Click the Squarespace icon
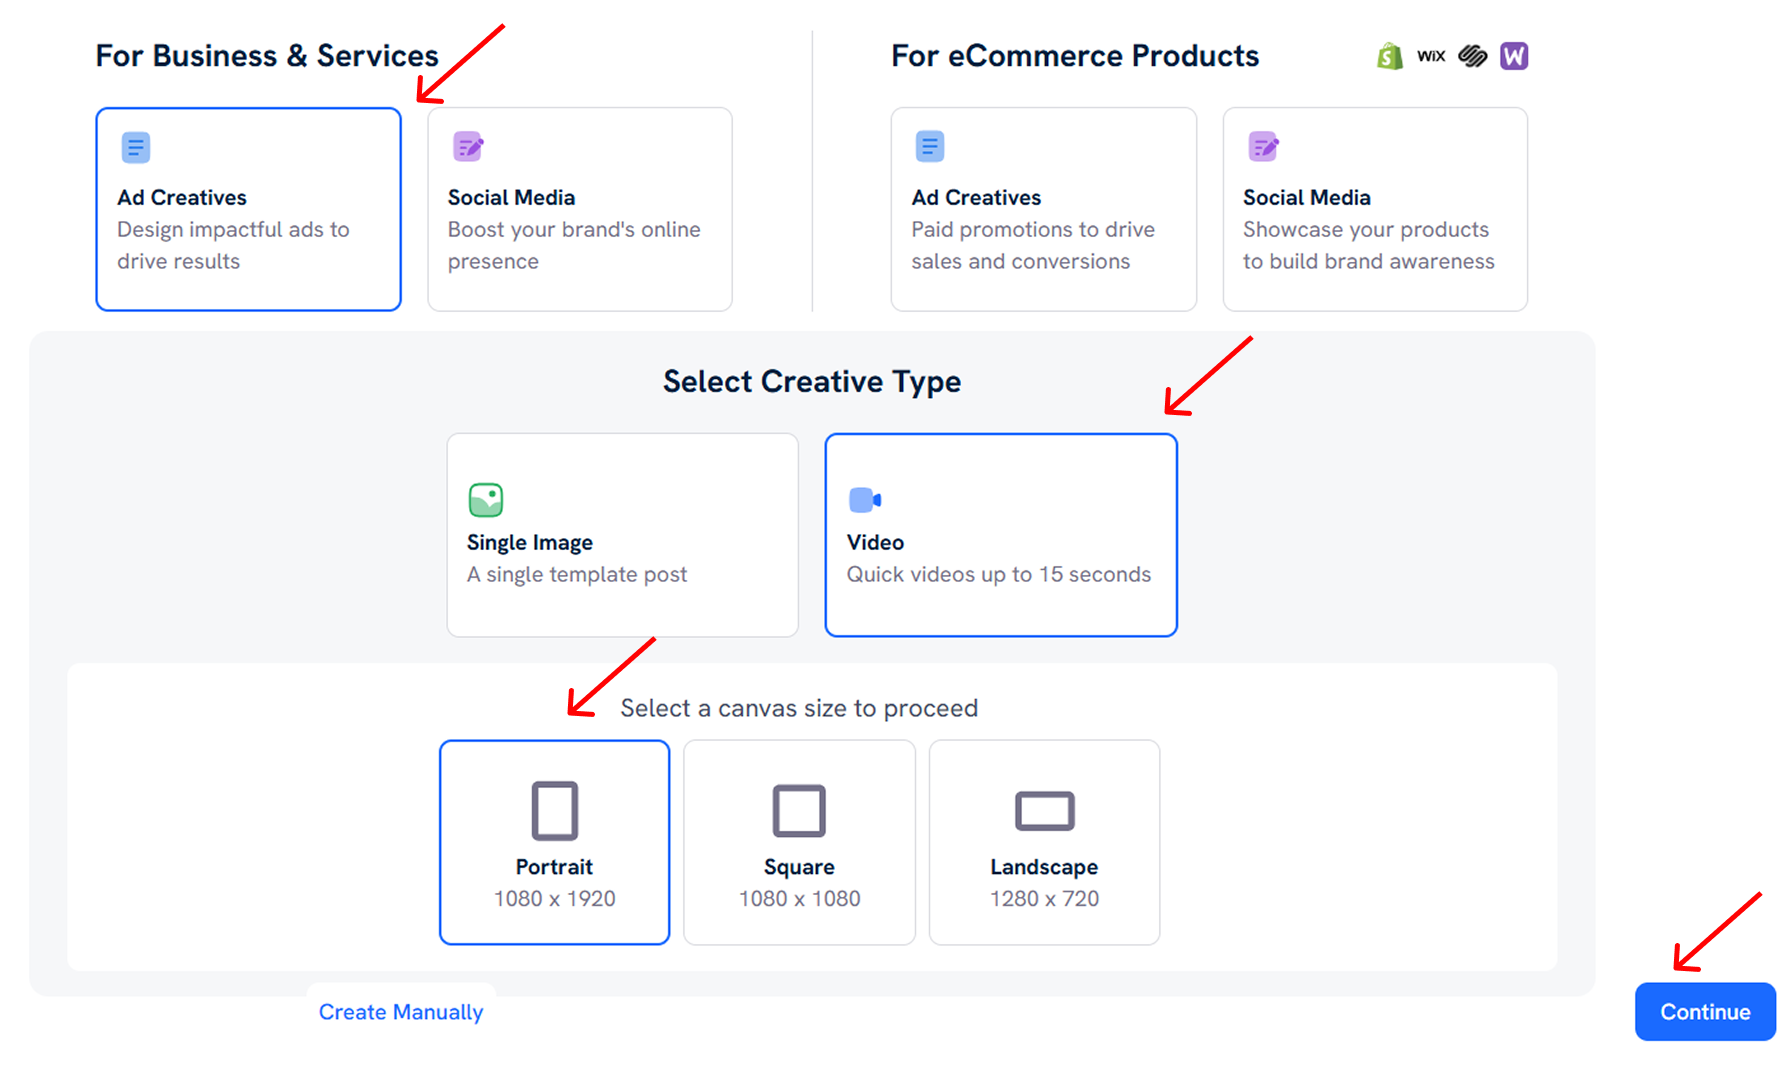The height and width of the screenshot is (1069, 1789). pyautogui.click(x=1472, y=56)
